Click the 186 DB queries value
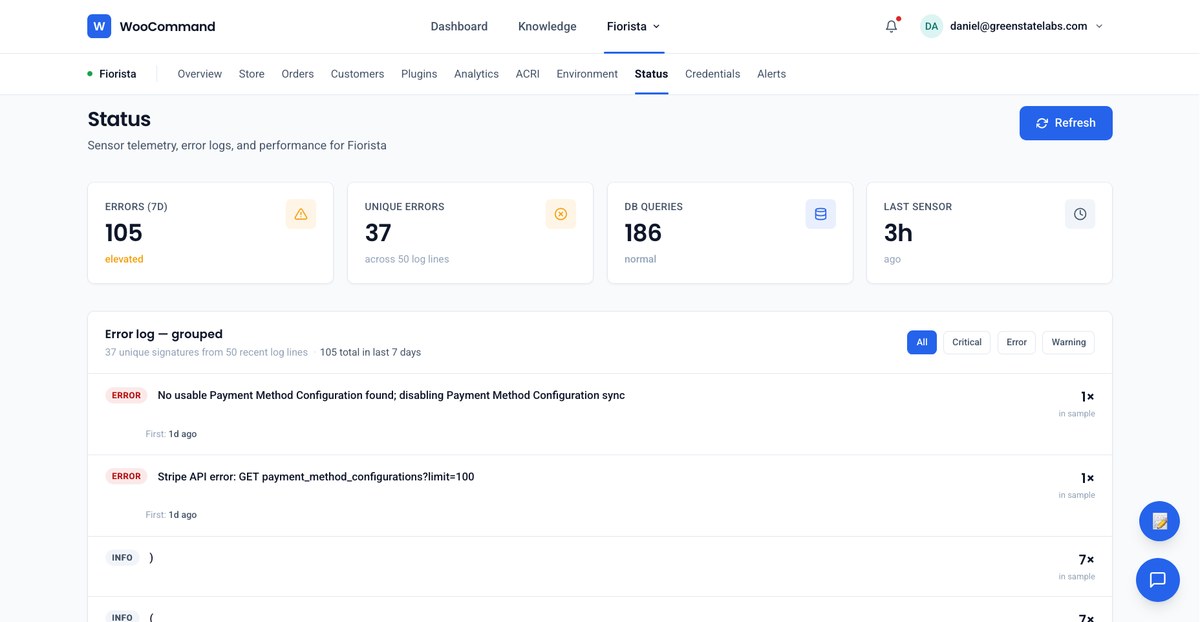 (x=643, y=233)
